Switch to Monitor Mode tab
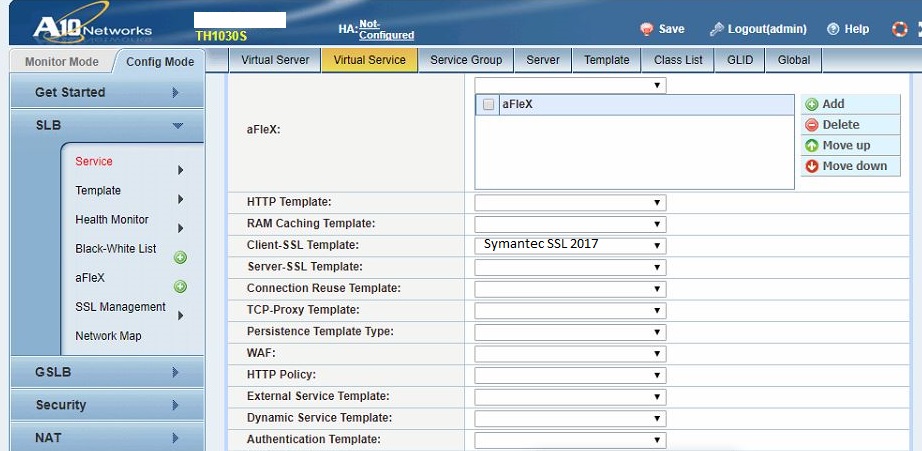The image size is (922, 451). coord(61,62)
